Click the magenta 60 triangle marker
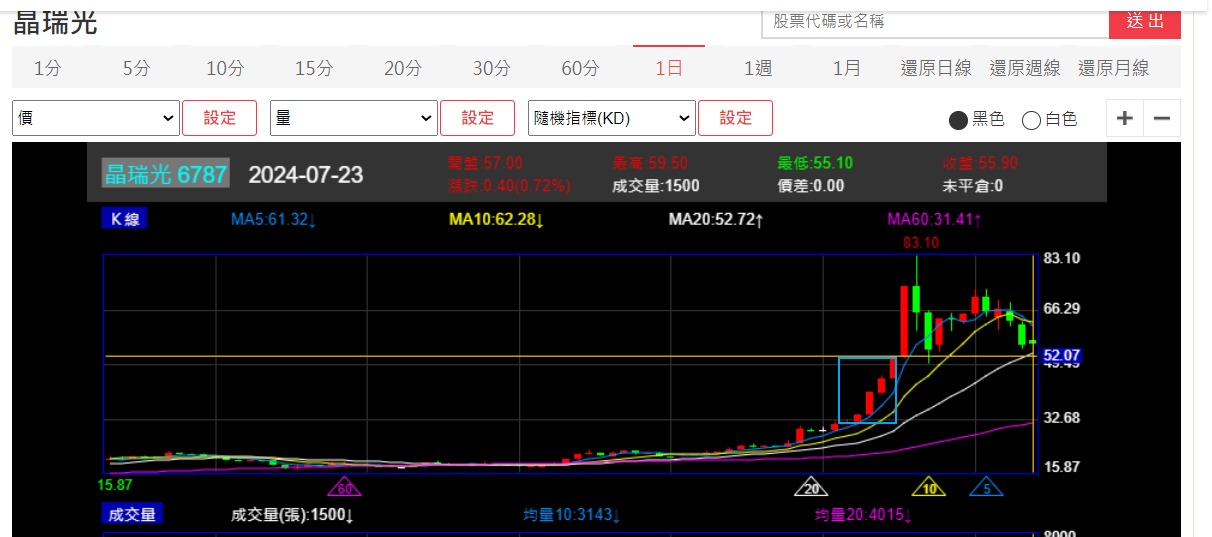This screenshot has width=1212, height=537. tap(345, 488)
